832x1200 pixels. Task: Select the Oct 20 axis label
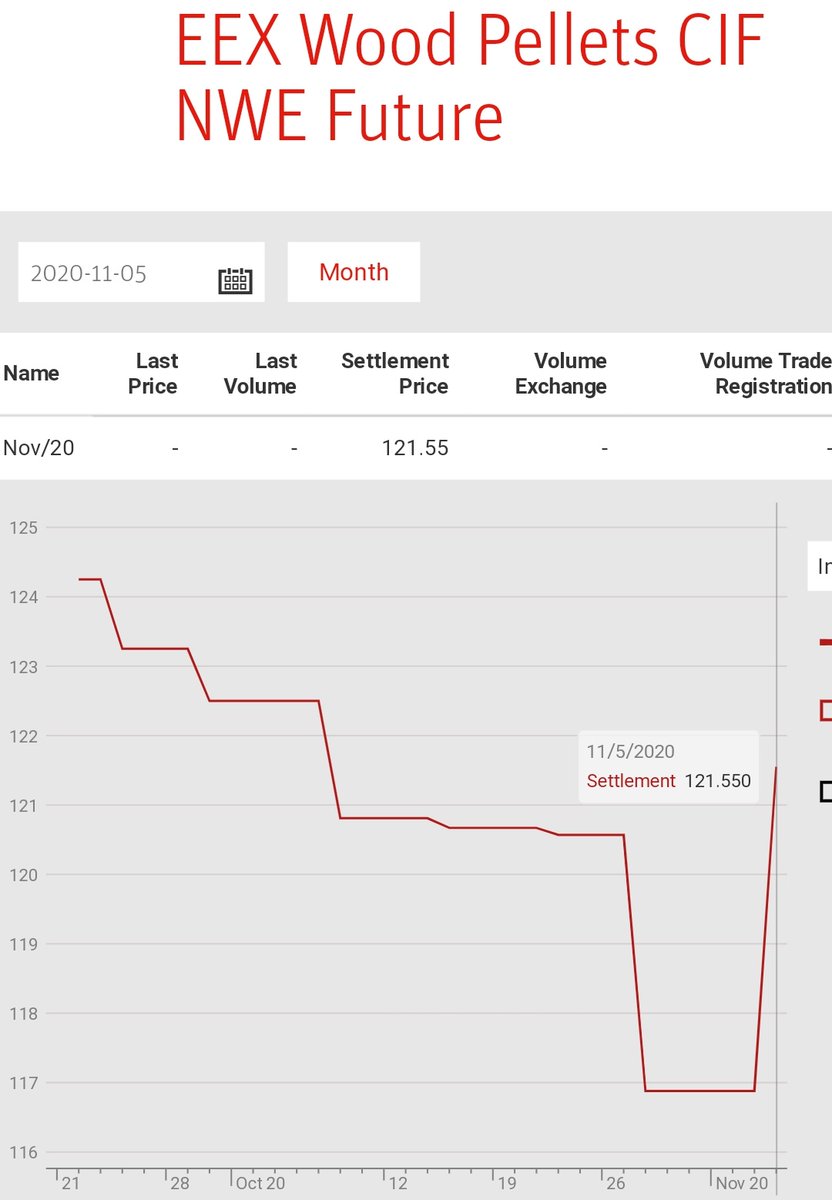point(260,1183)
